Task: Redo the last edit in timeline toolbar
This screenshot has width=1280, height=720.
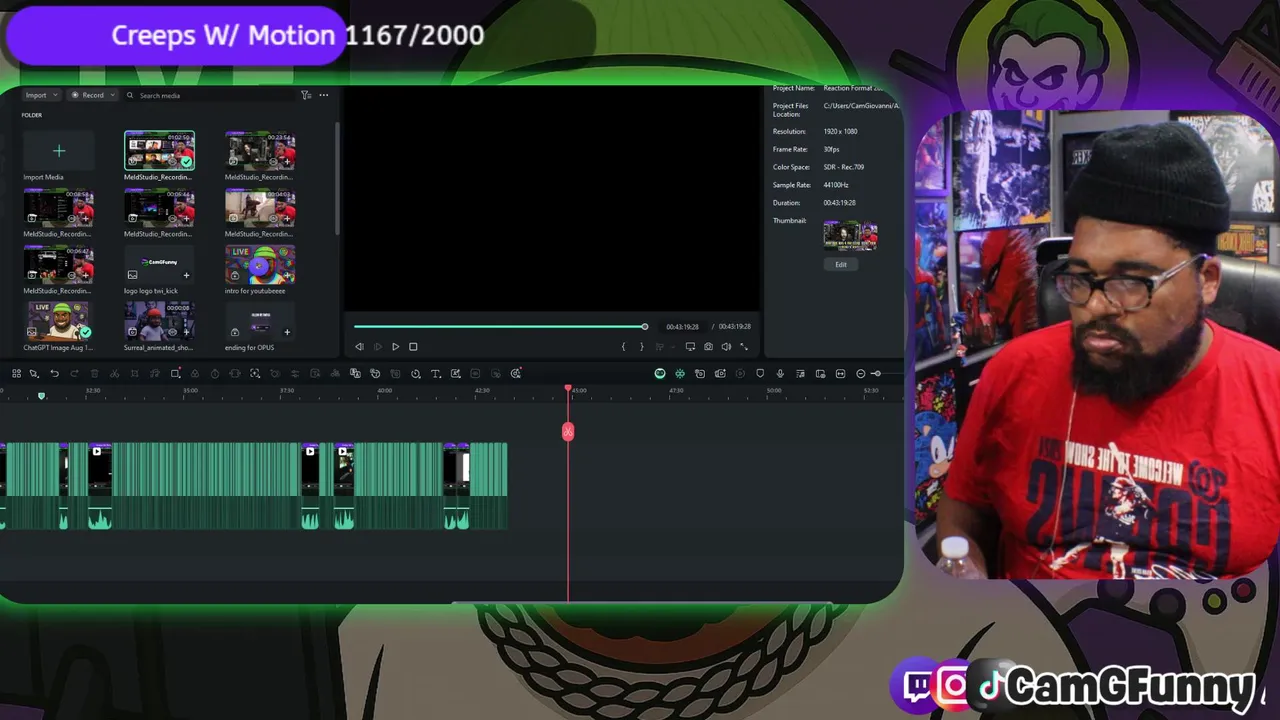Action: [x=74, y=374]
